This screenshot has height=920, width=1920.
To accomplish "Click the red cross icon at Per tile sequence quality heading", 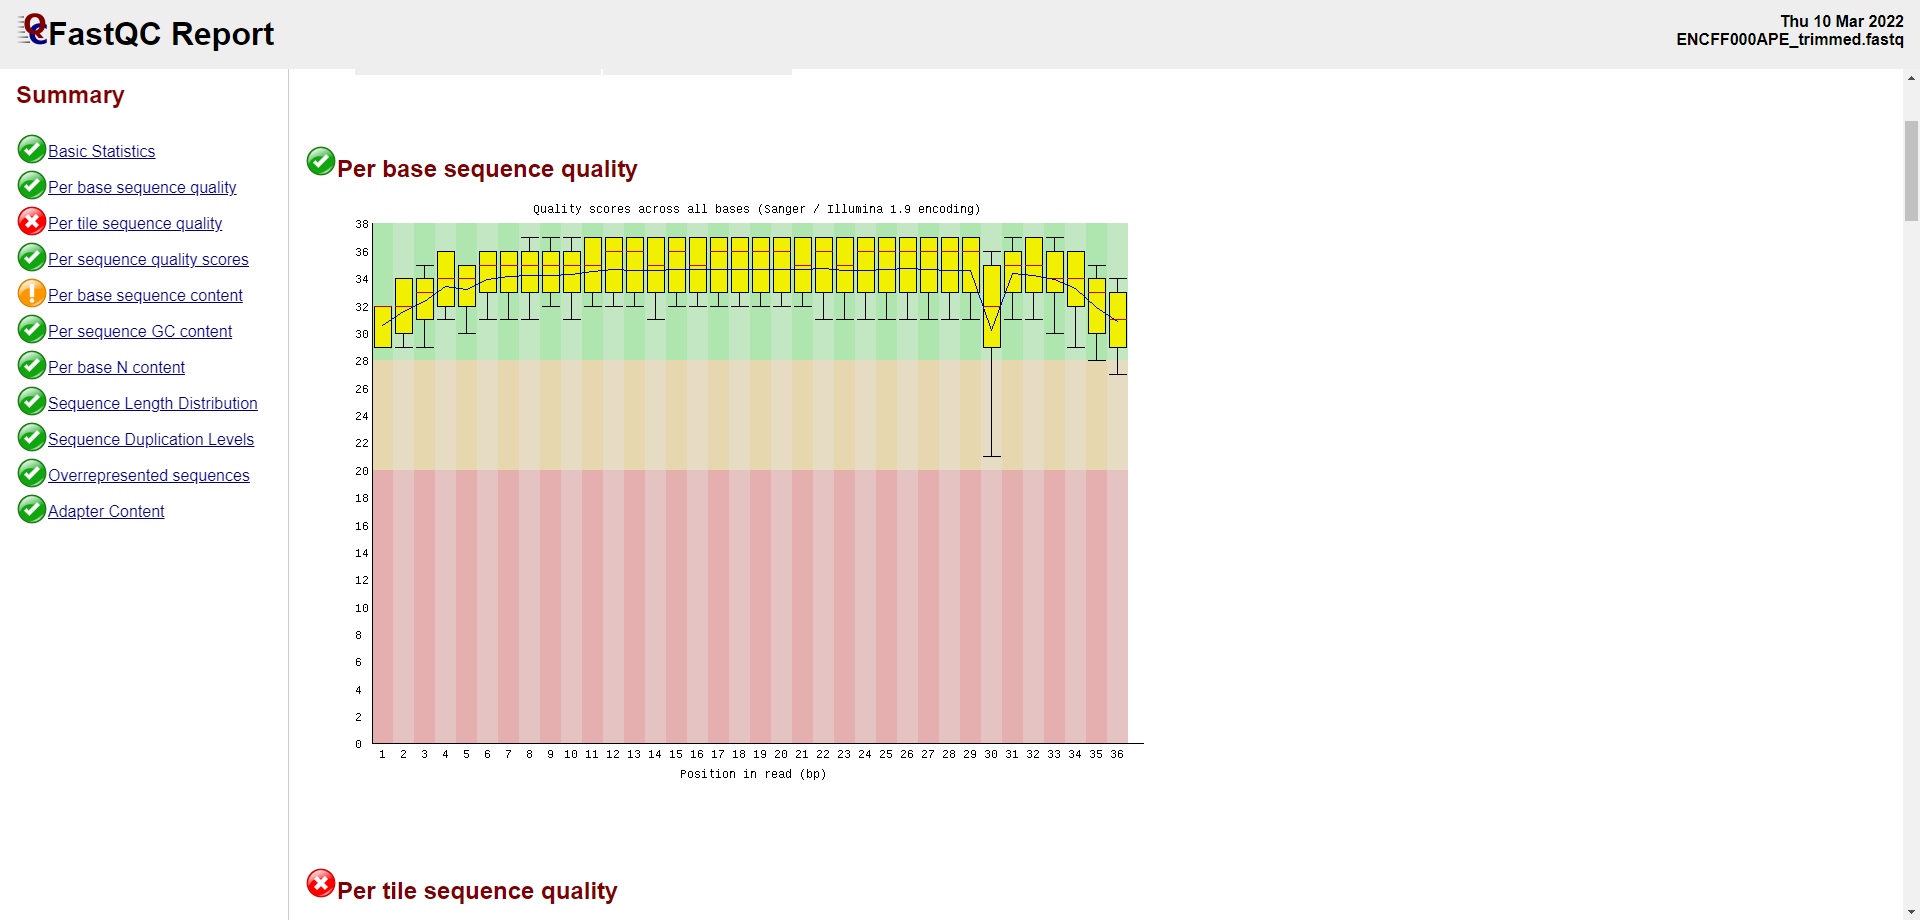I will pos(321,883).
